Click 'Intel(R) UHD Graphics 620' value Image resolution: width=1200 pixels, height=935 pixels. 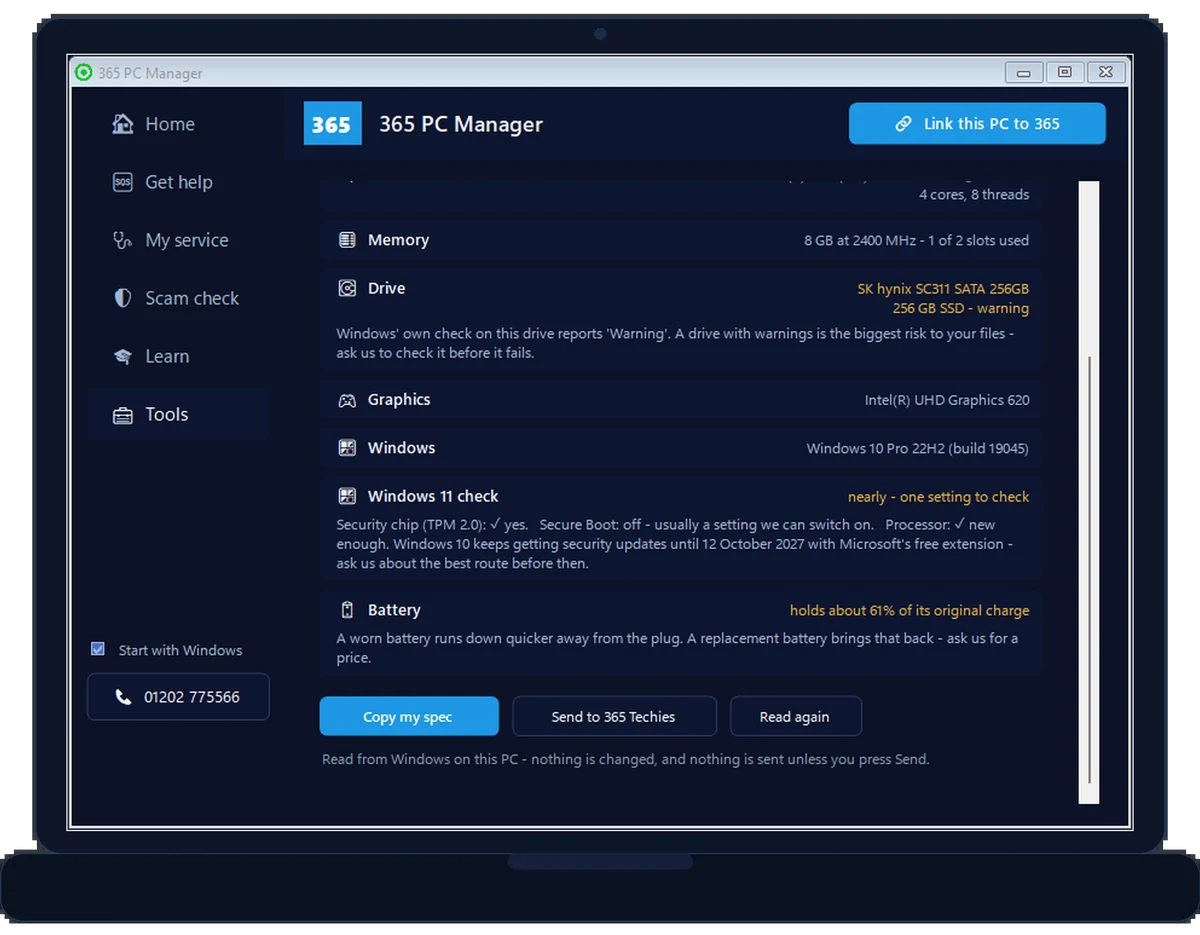click(947, 400)
